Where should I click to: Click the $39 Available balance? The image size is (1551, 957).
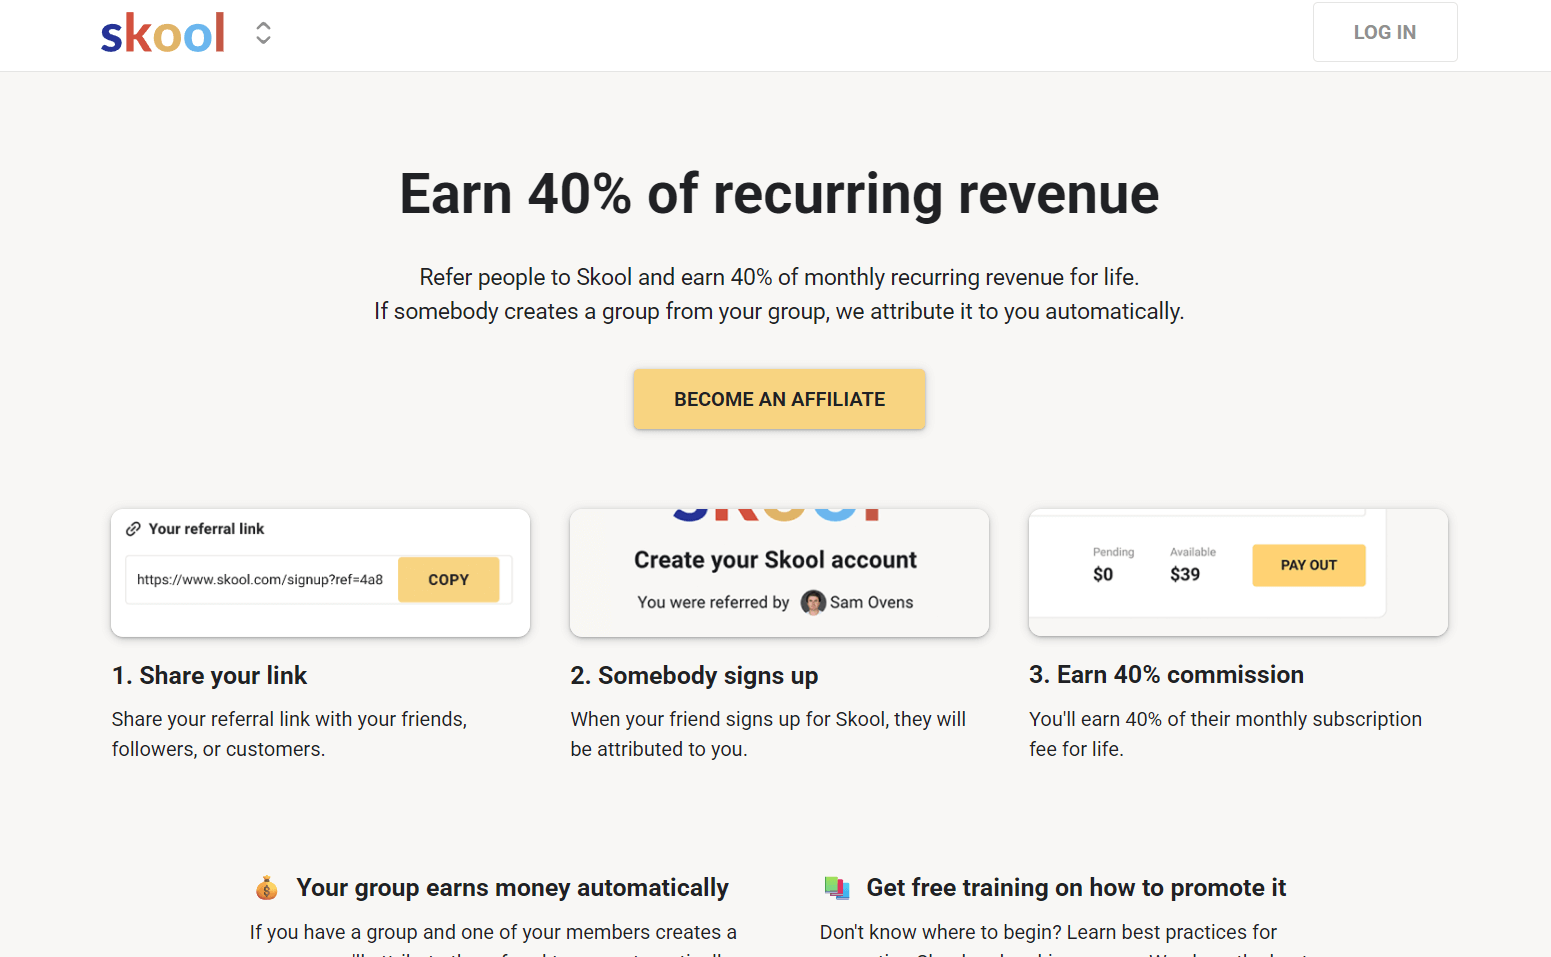coord(1185,574)
